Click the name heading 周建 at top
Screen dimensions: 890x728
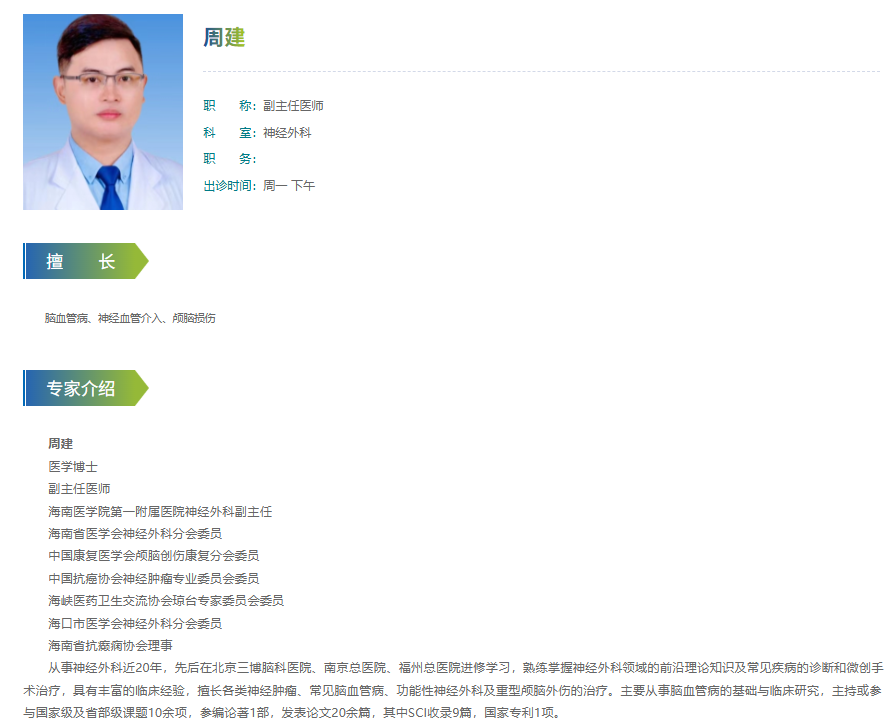coord(224,37)
